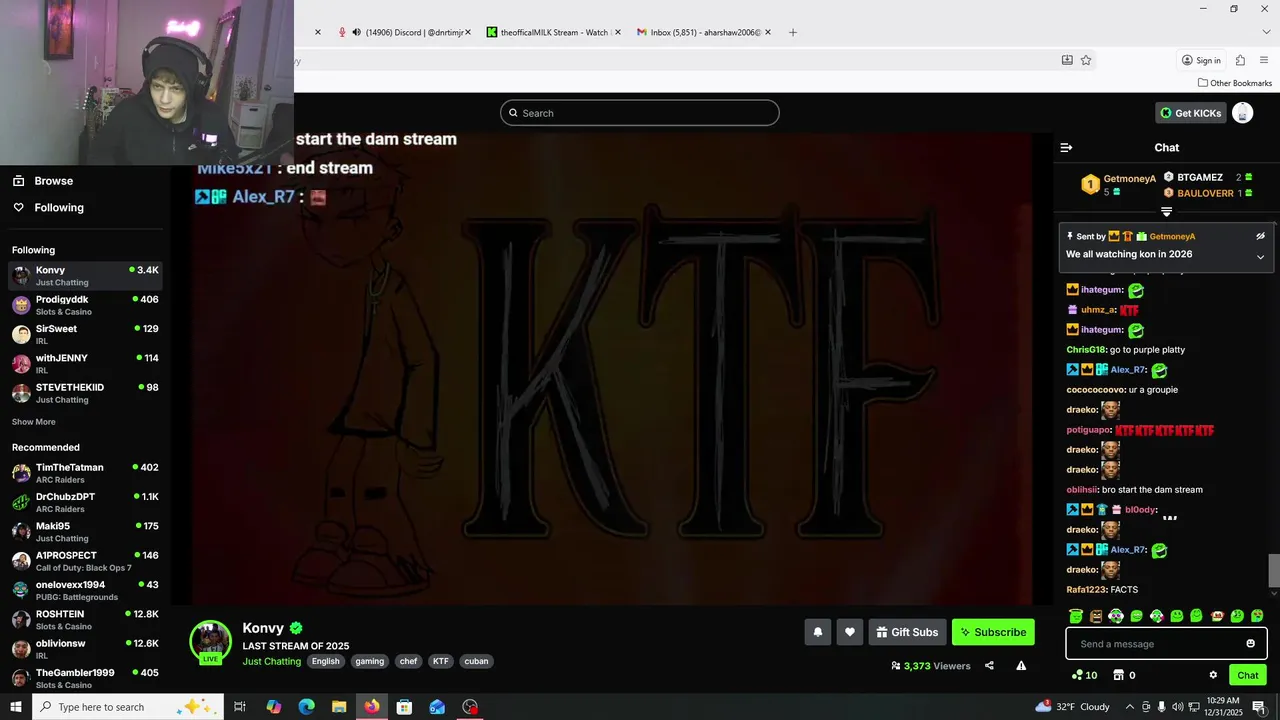
Task: Select the KTF tag
Action: coord(440,661)
